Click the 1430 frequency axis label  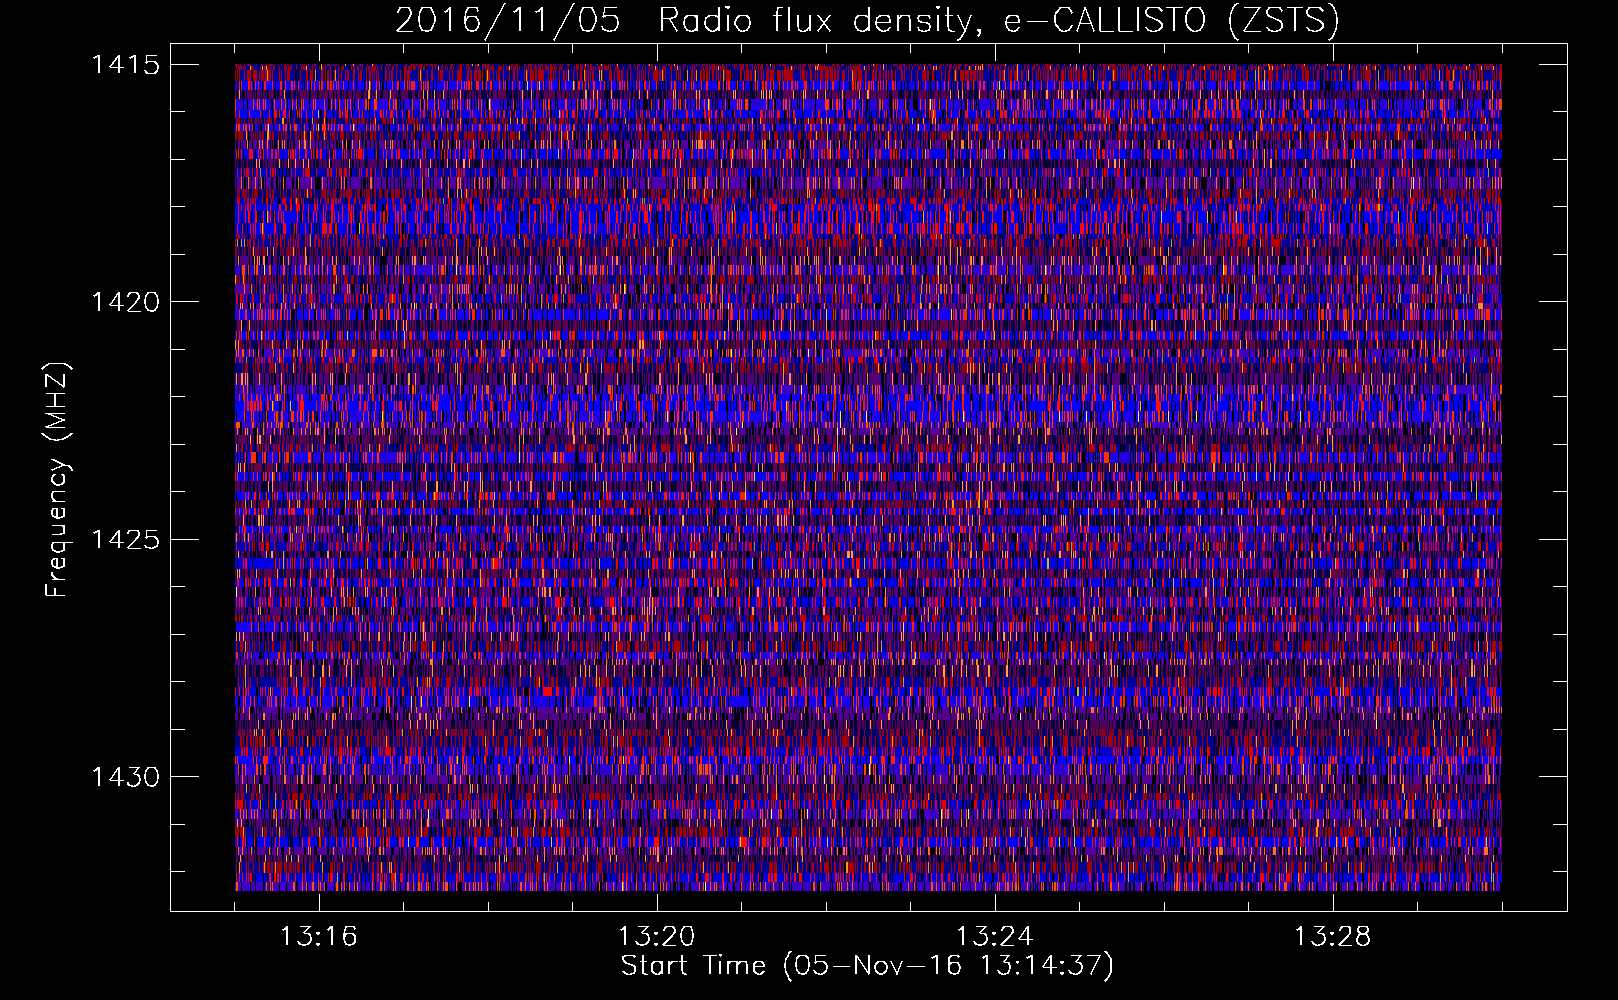[x=125, y=777]
